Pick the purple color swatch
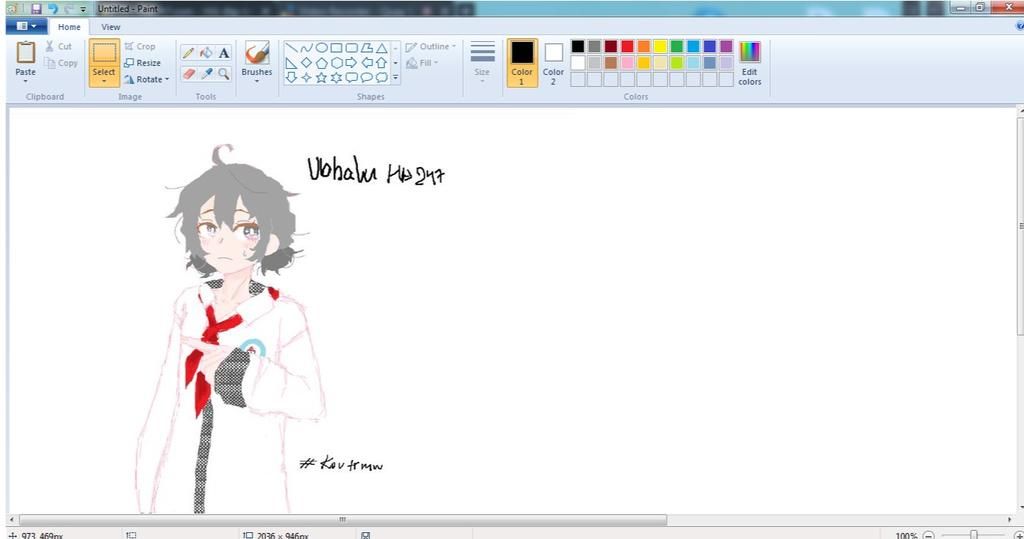 [x=726, y=46]
